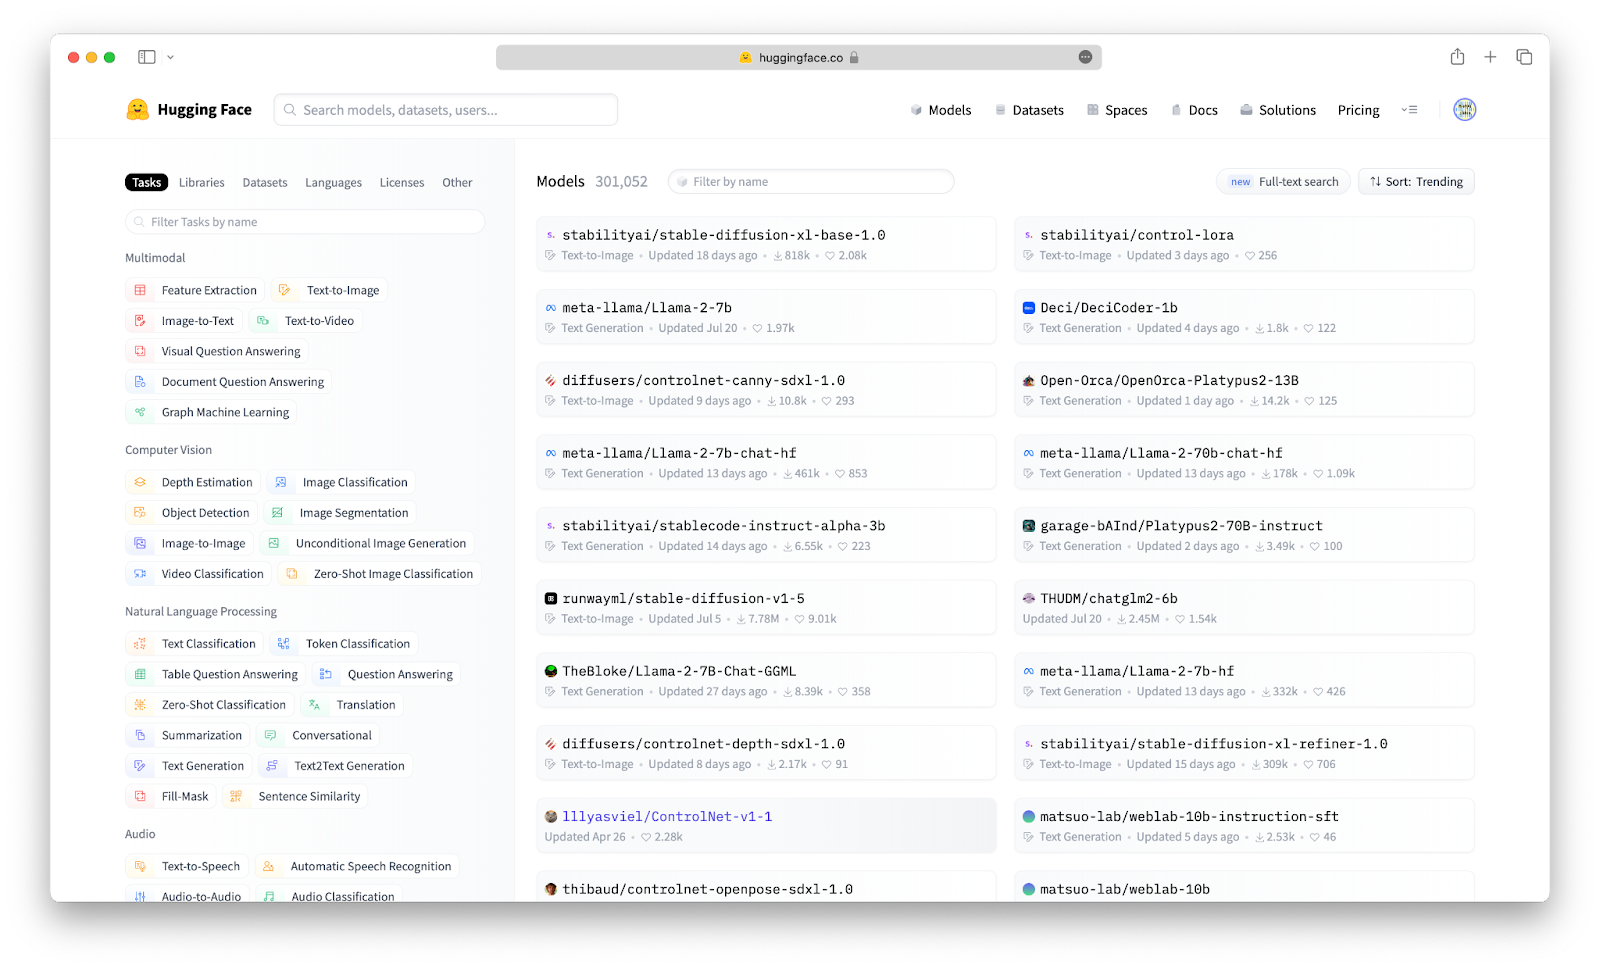Select the Automatic Speech Recognition task filter
This screenshot has height=968, width=1600.
[x=358, y=866]
